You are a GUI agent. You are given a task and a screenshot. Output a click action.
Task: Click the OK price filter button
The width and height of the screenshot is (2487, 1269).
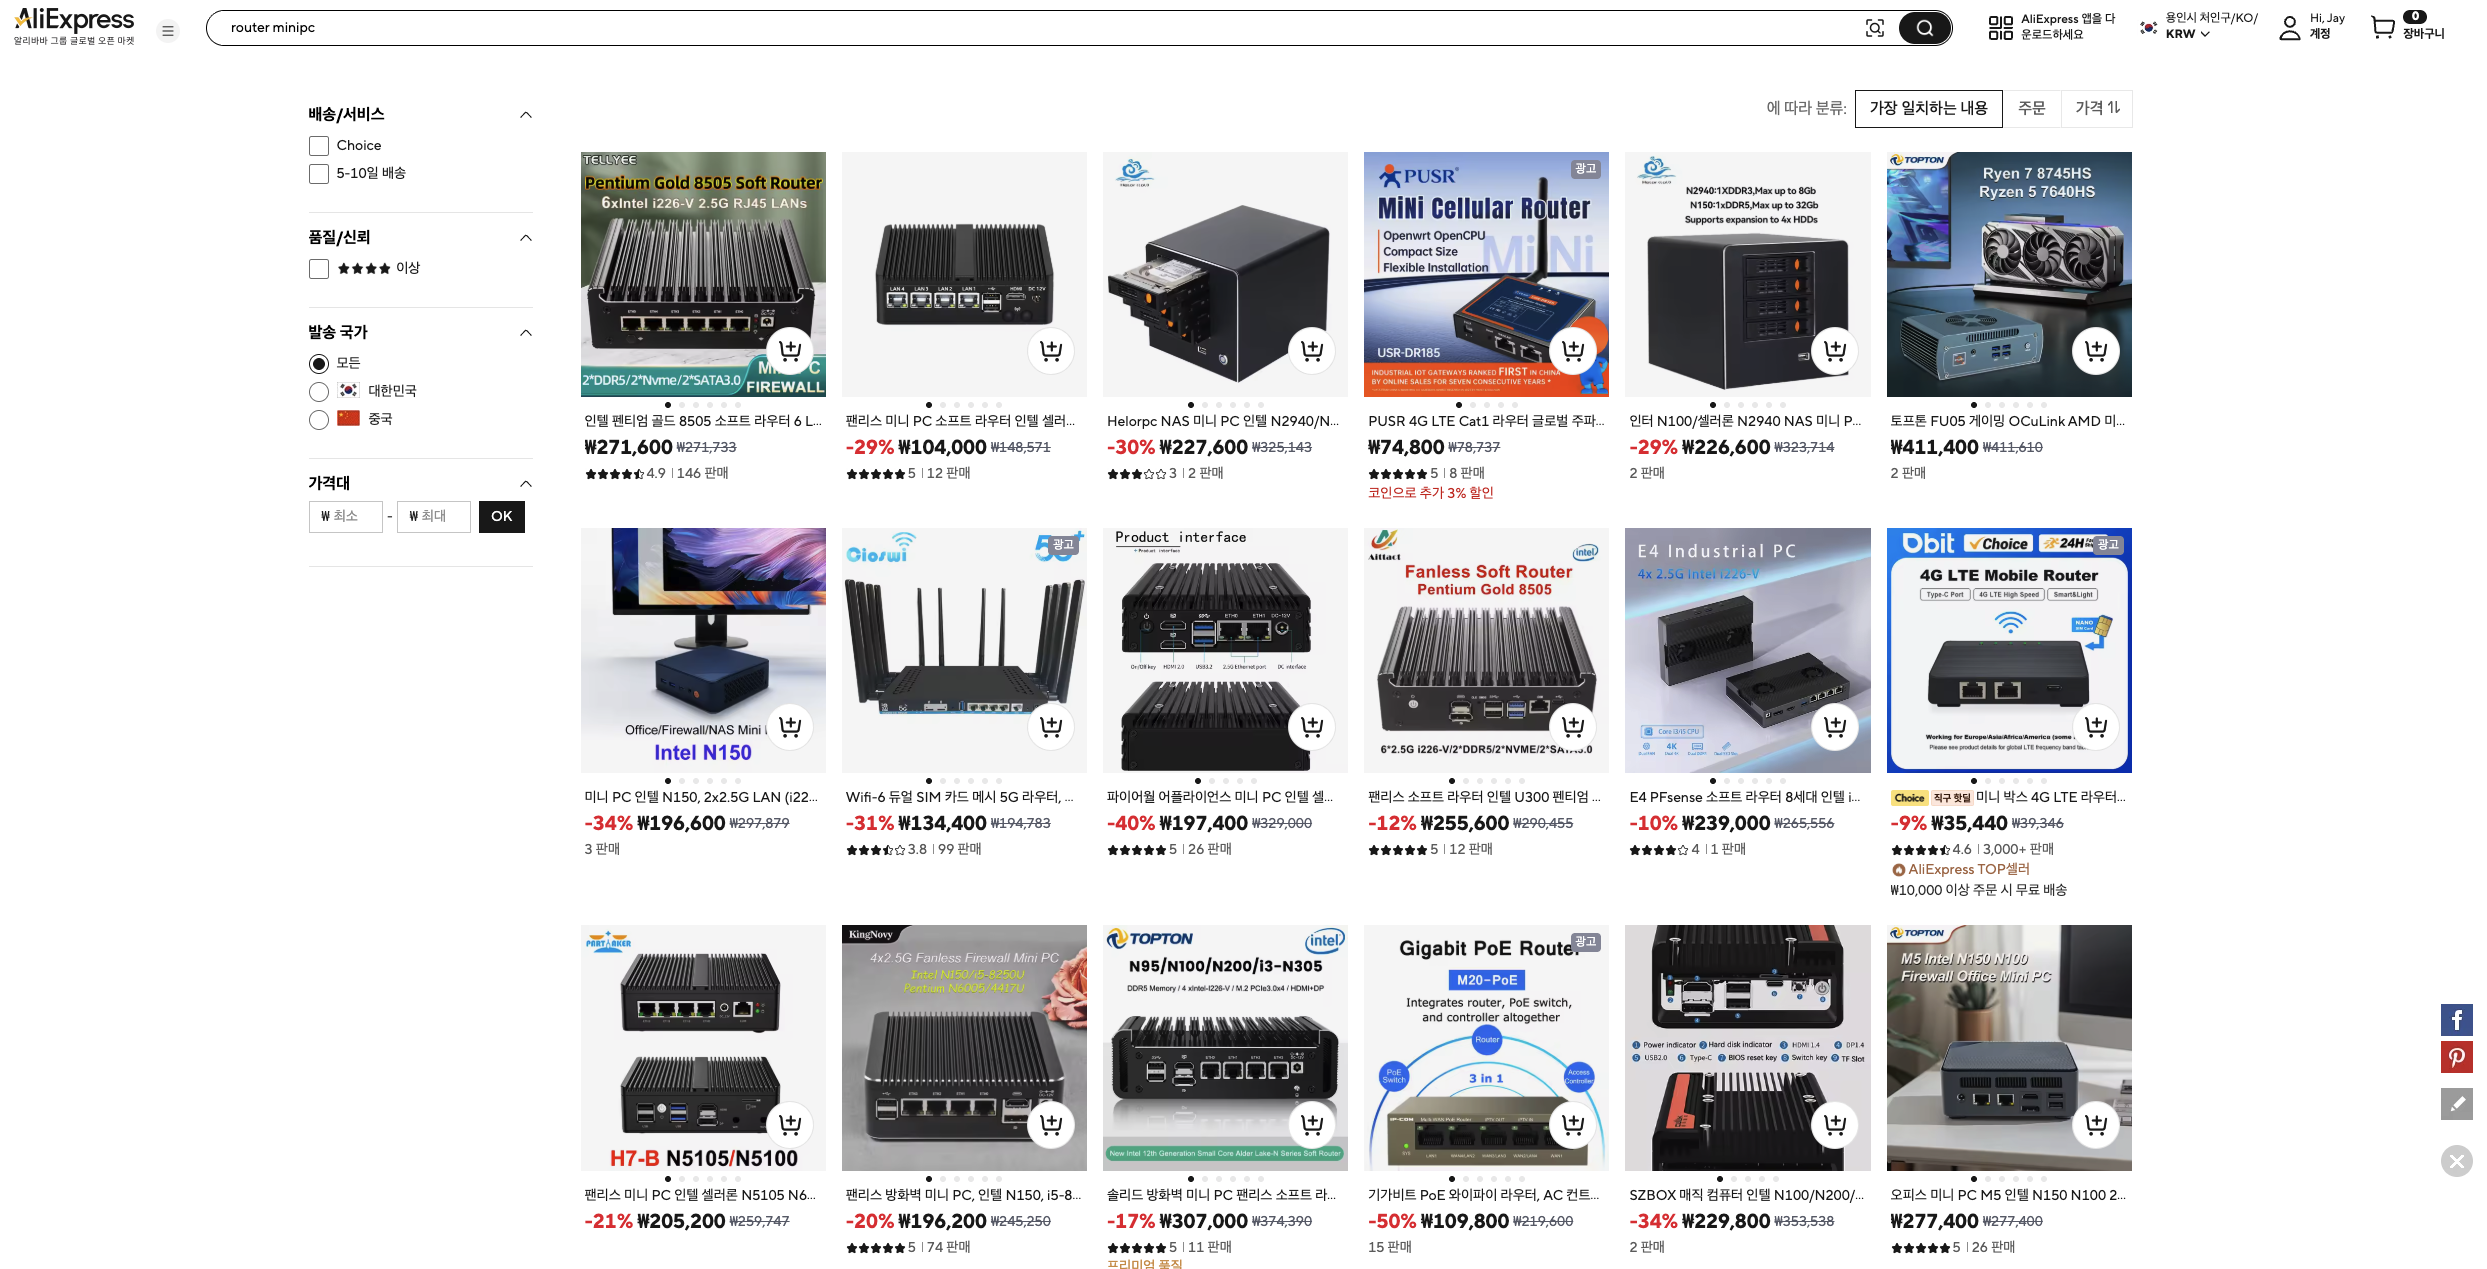click(502, 516)
